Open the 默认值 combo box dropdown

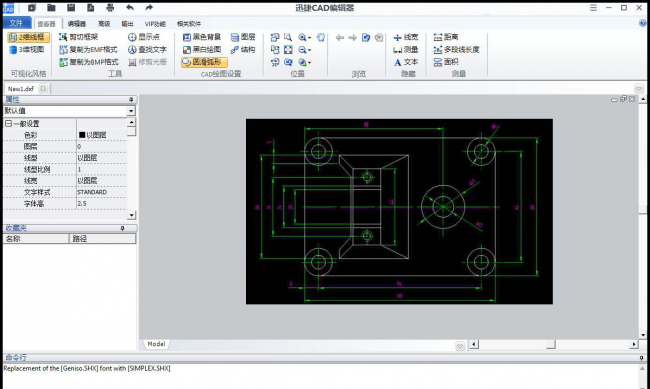[131, 111]
